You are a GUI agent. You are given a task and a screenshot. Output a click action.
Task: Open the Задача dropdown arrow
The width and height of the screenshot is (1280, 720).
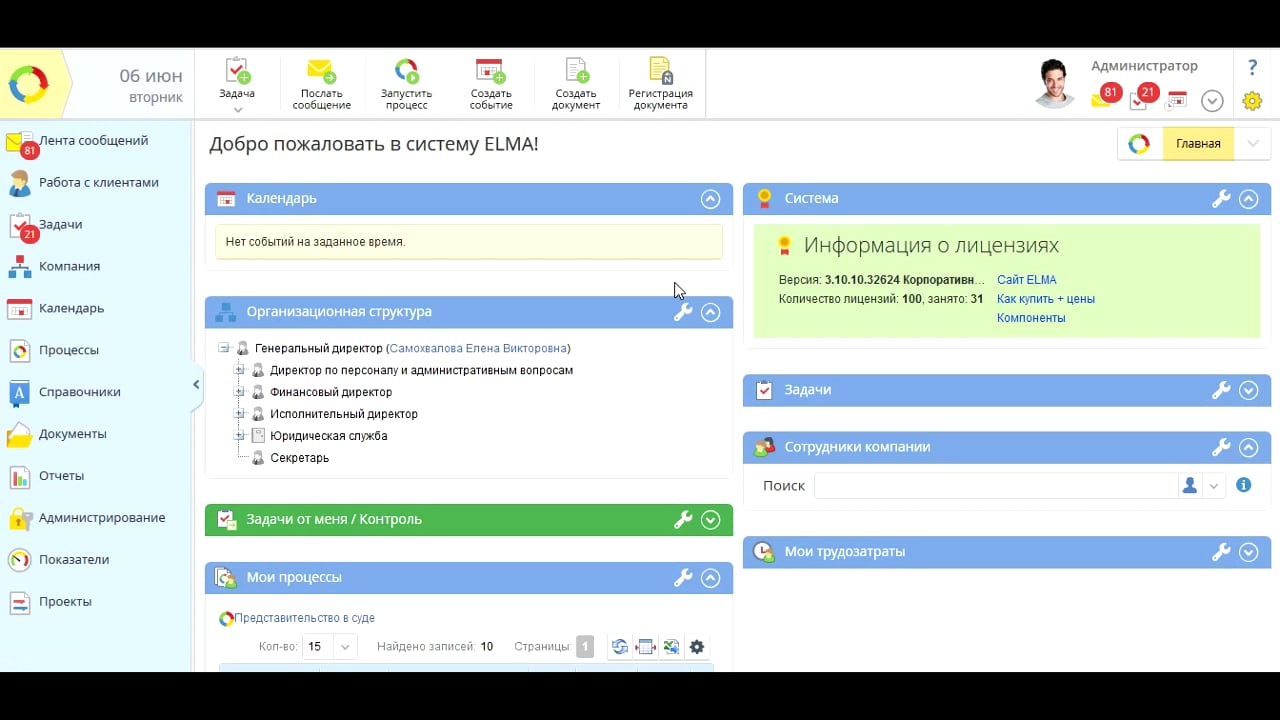(238, 109)
